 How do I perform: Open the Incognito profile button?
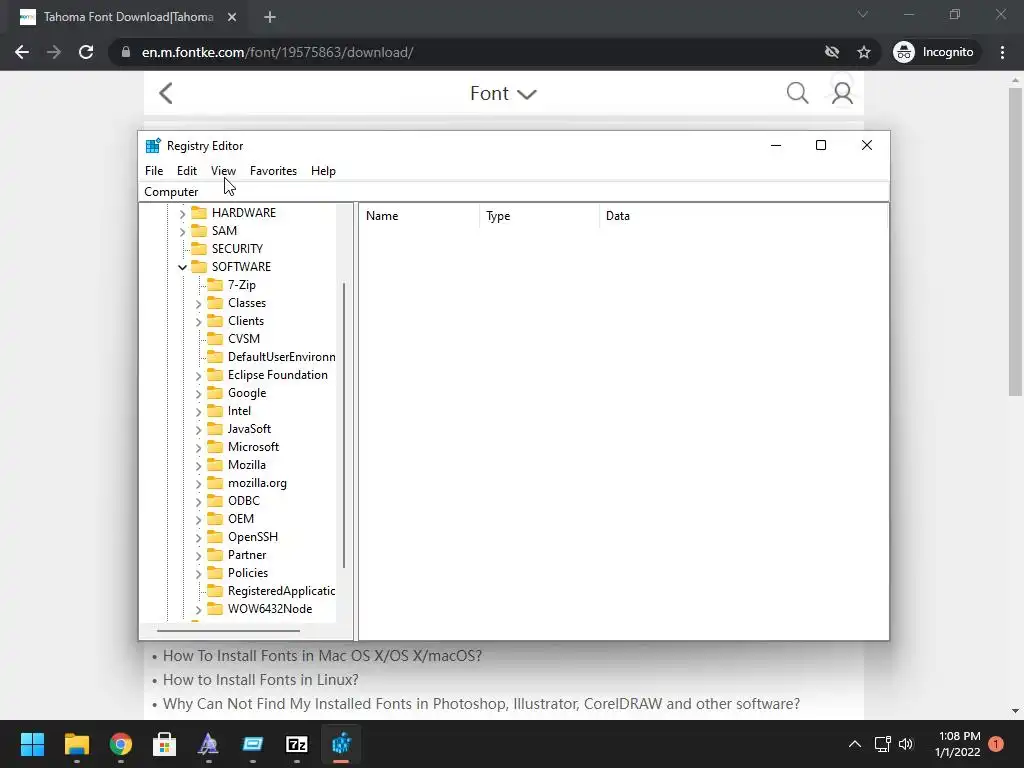coord(934,52)
